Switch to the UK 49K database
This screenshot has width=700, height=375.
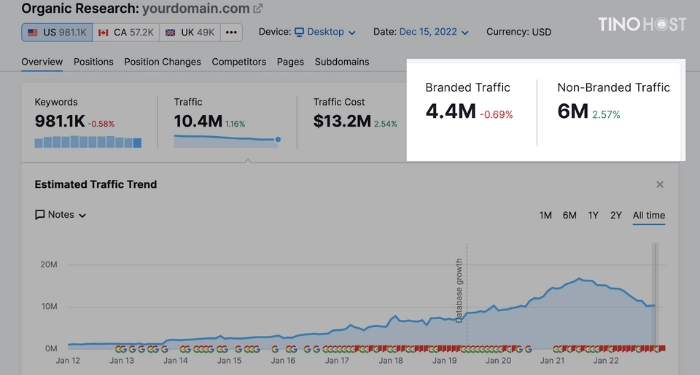(x=190, y=33)
